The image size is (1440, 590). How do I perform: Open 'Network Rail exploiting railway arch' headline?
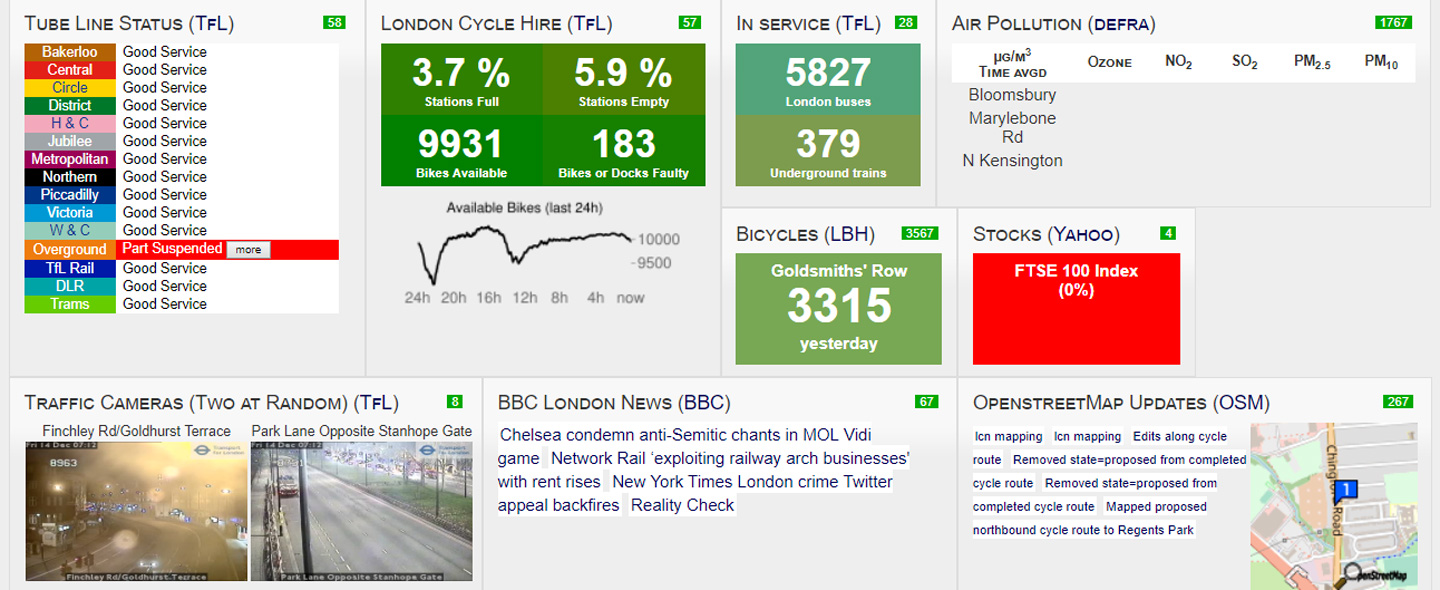click(x=706, y=470)
